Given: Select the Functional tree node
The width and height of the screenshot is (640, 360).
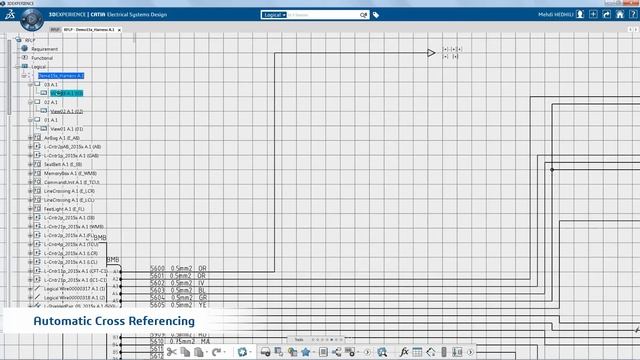Looking at the screenshot, I should pos(42,58).
